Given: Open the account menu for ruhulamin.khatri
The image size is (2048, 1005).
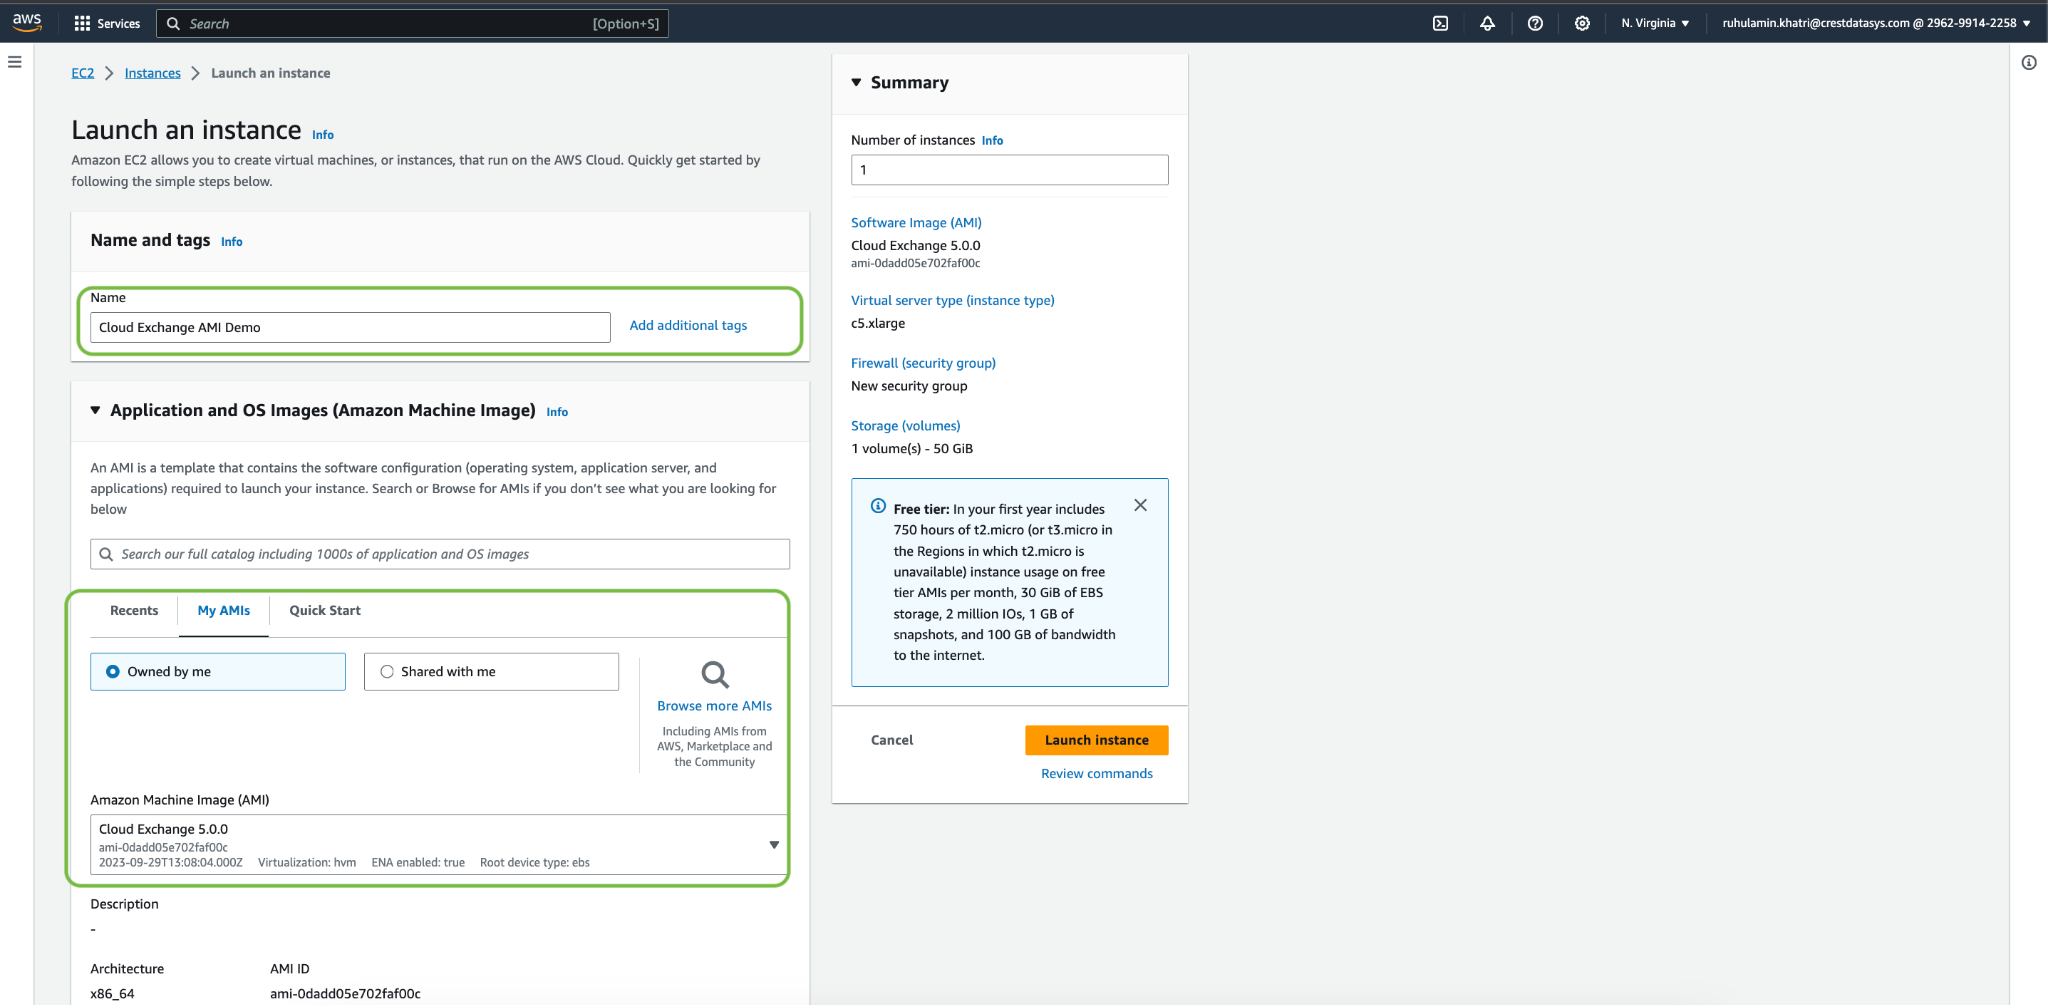Looking at the screenshot, I should point(1876,23).
